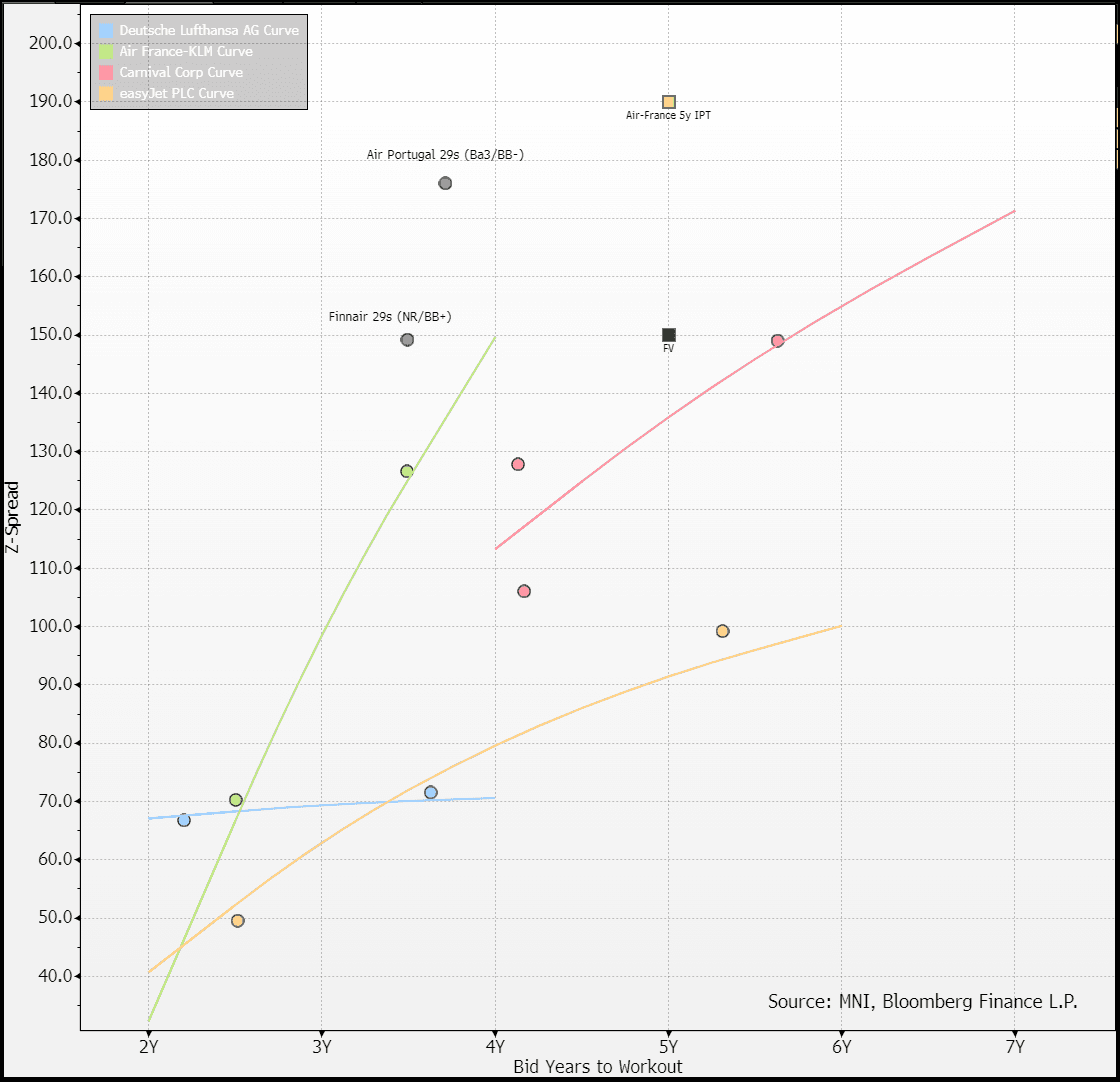Click the blue data point near 2Y

click(x=184, y=821)
